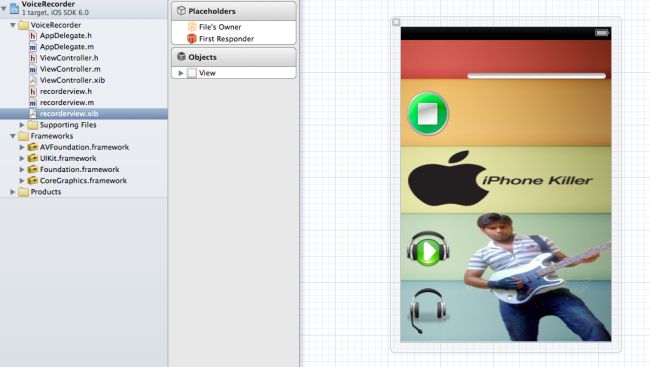This screenshot has width=650, height=367.
Task: Select AppDelegate.h file
Action: (x=65, y=36)
